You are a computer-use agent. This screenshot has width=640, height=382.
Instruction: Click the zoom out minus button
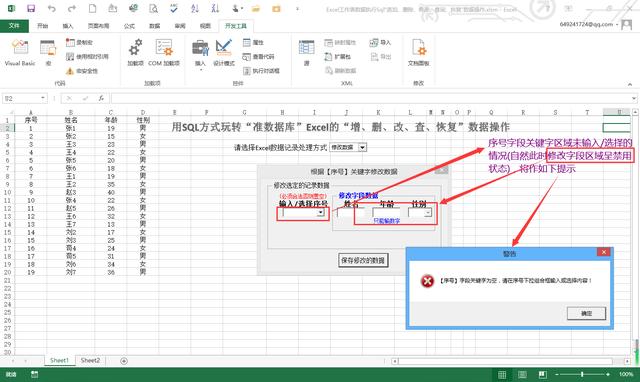click(557, 374)
